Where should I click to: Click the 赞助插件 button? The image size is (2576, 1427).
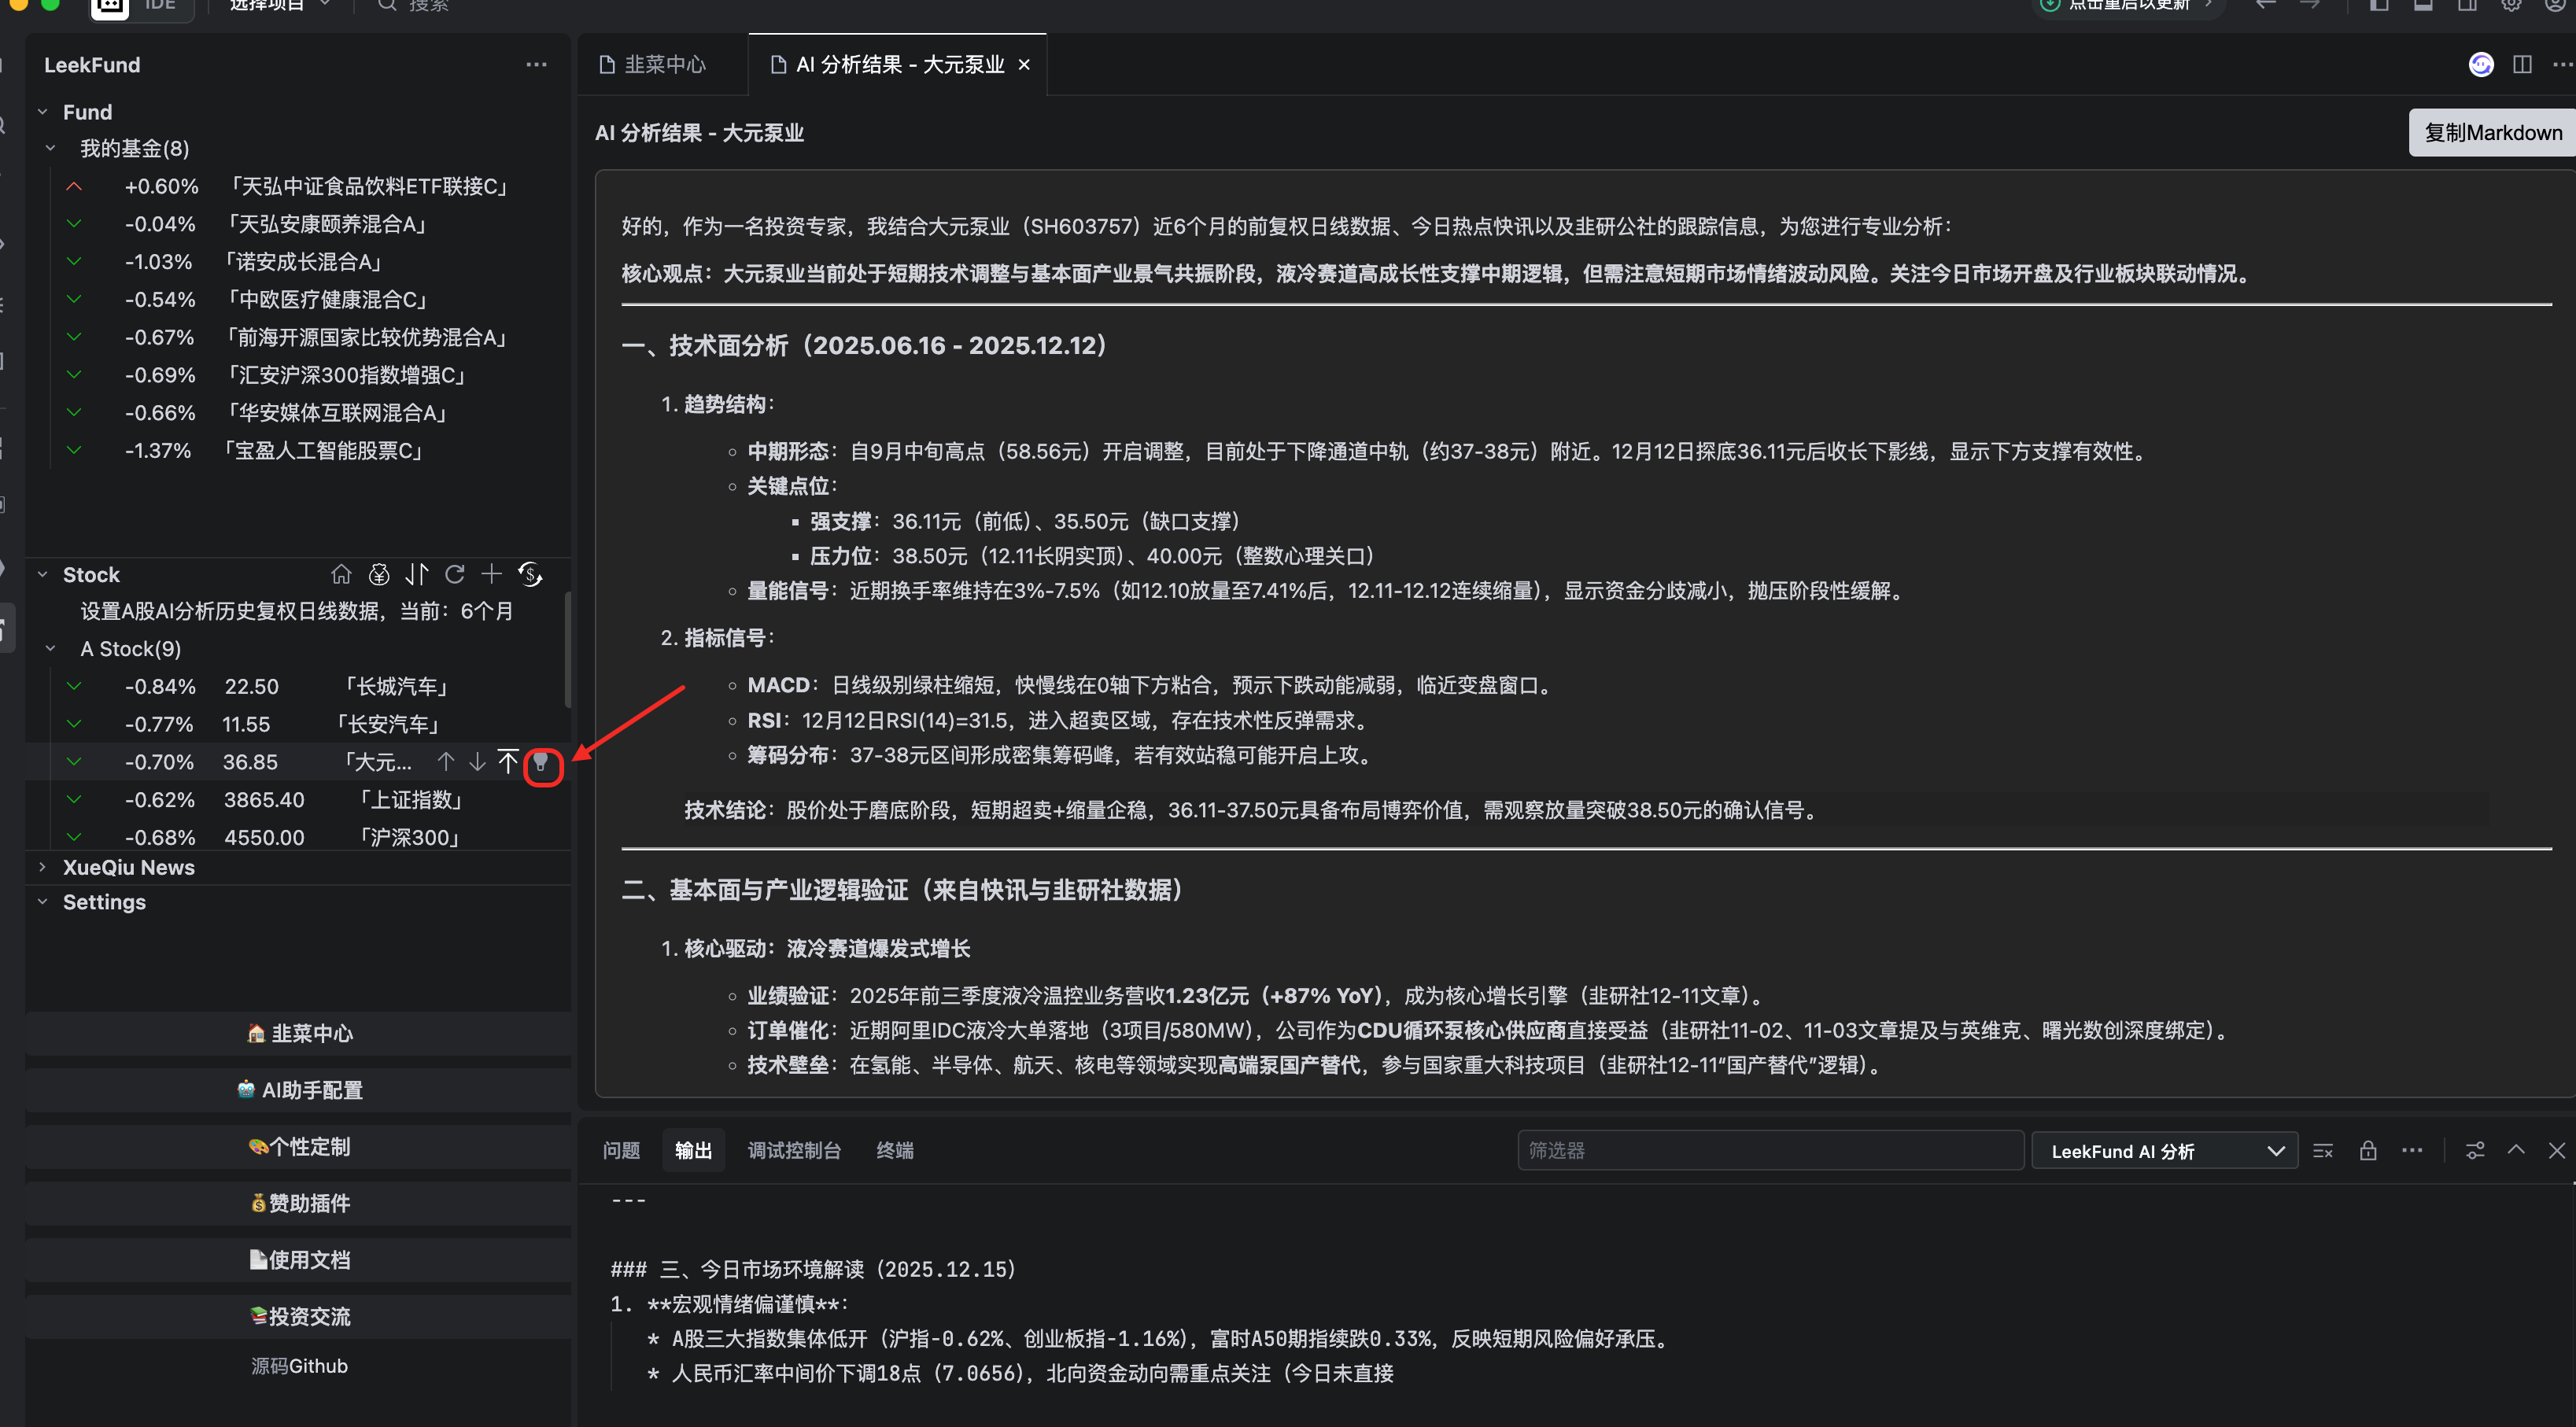pos(299,1203)
